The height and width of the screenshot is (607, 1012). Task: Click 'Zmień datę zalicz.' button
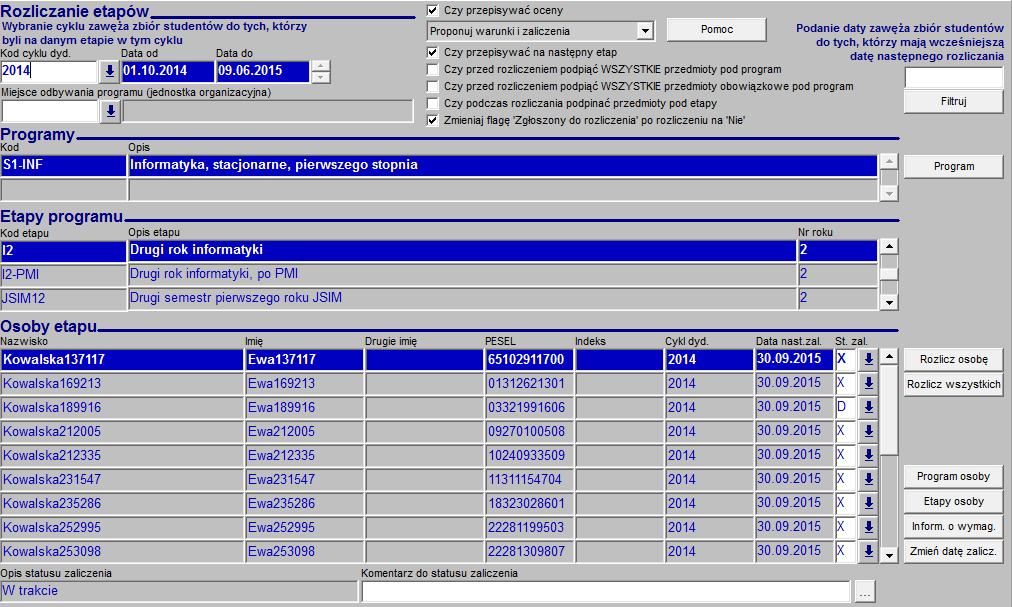(x=953, y=551)
